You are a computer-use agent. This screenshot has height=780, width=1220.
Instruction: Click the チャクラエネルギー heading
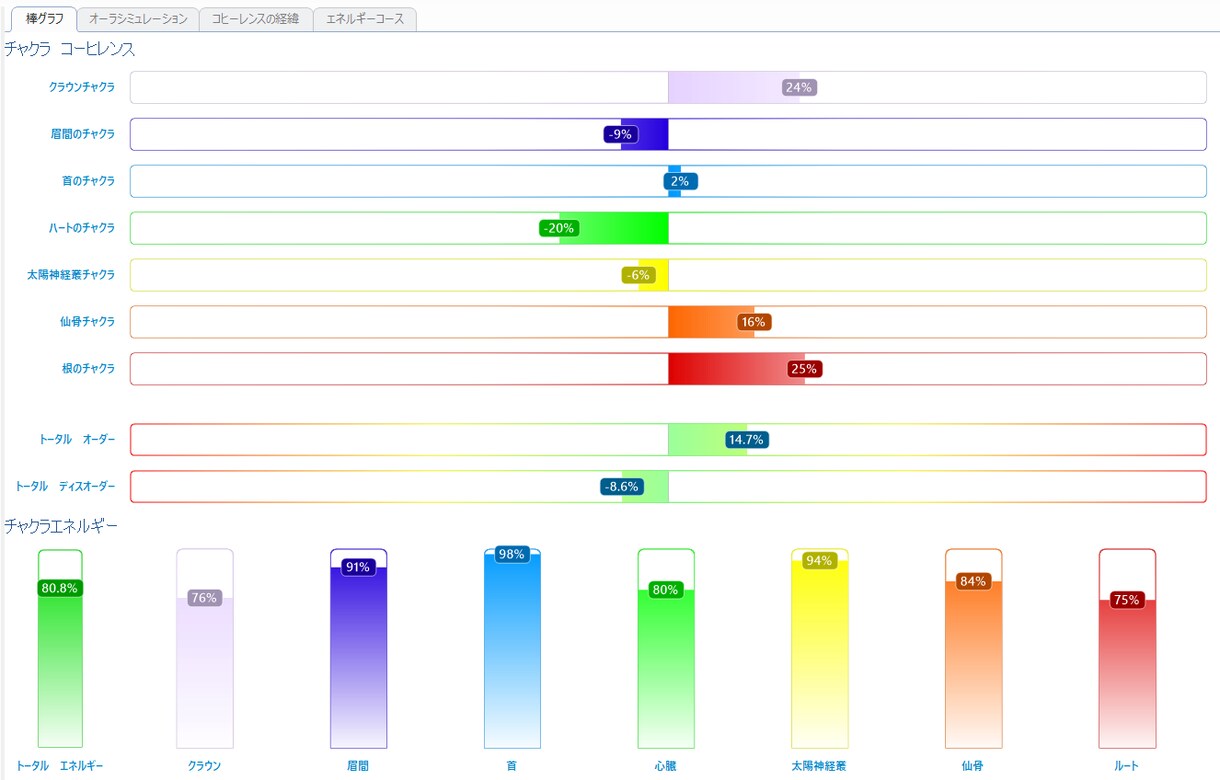(x=61, y=526)
